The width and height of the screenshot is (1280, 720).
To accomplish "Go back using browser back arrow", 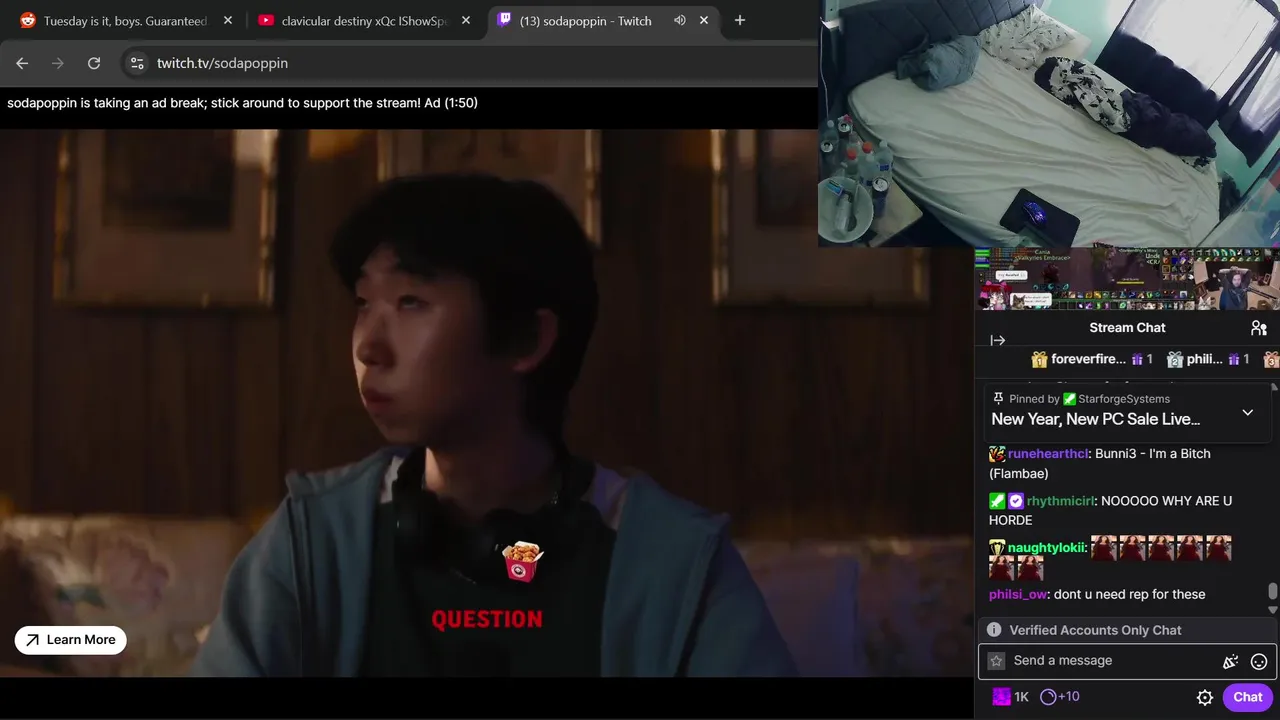I will pos(22,63).
